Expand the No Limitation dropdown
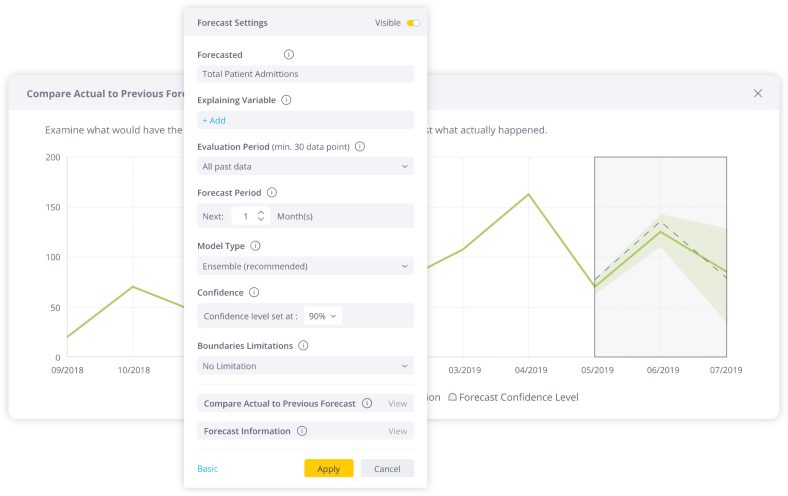Viewport: 788px width, 496px height. click(306, 366)
